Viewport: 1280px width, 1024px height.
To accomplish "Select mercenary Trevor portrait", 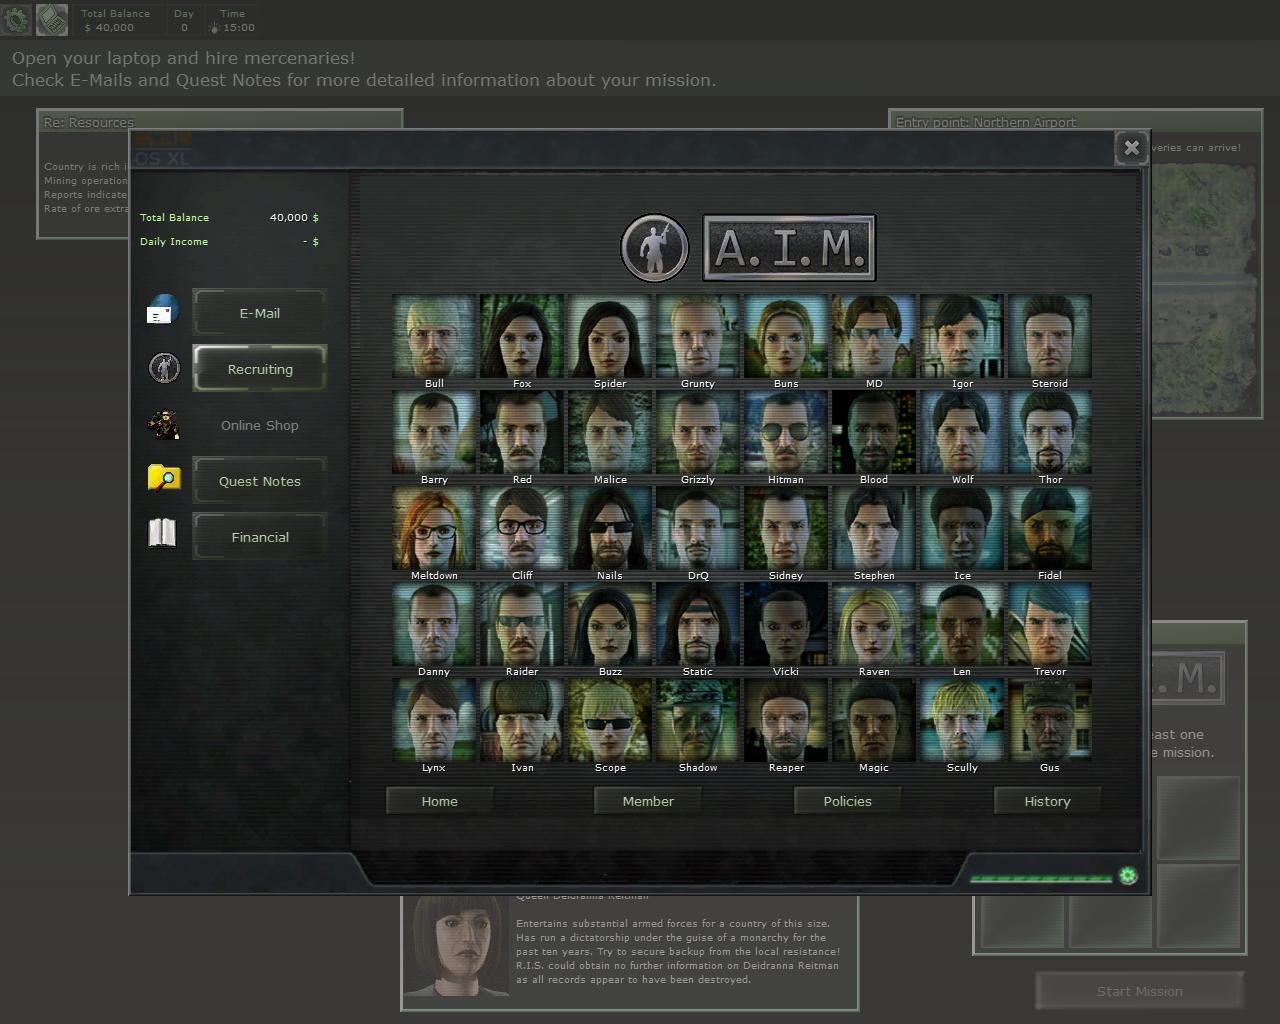I will point(1050,624).
